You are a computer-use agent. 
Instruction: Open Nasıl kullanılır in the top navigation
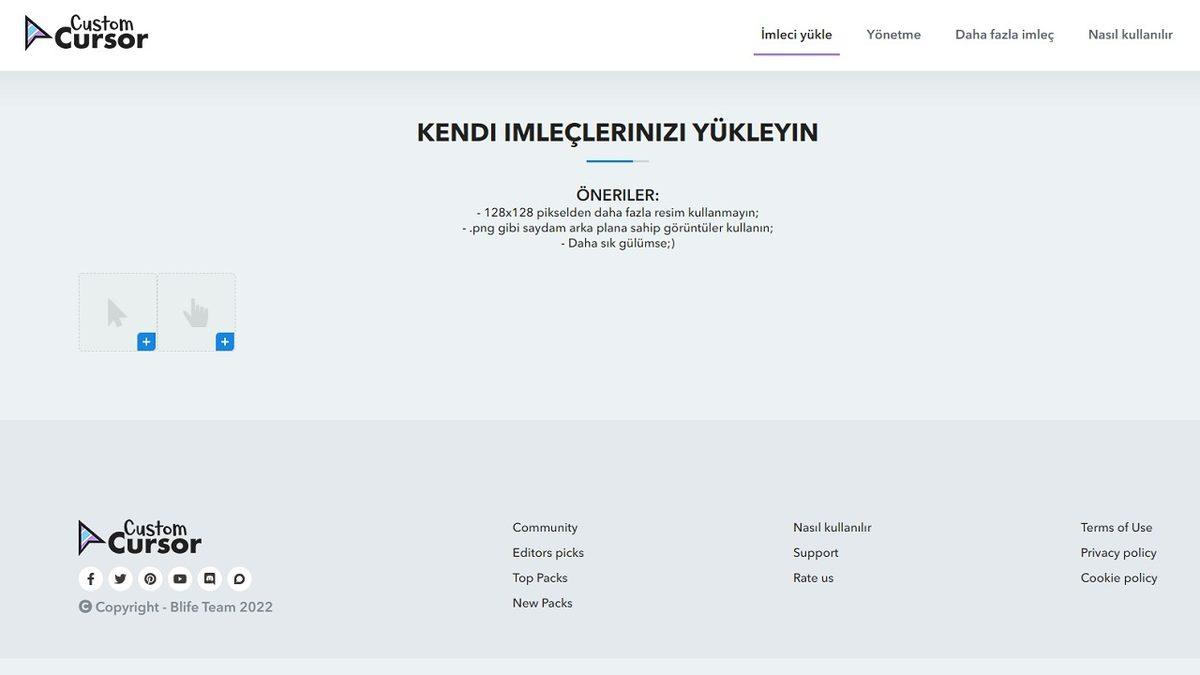point(1130,35)
